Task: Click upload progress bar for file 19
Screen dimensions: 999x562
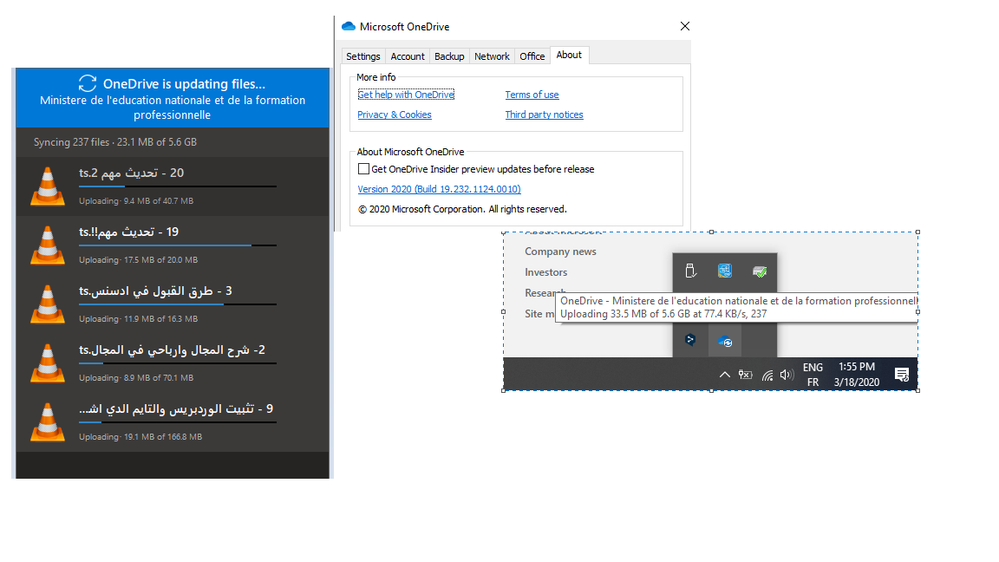Action: click(x=178, y=245)
